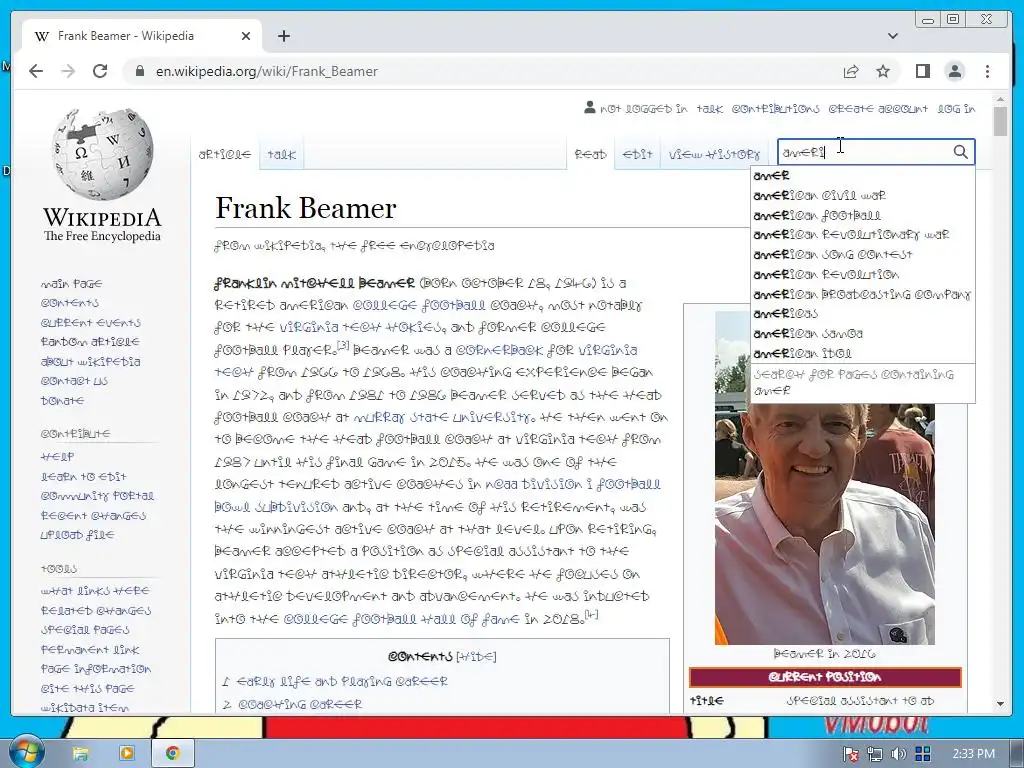Click the taskbar clock showing 2:33 PM
Image resolution: width=1024 pixels, height=768 pixels.
click(x=973, y=754)
